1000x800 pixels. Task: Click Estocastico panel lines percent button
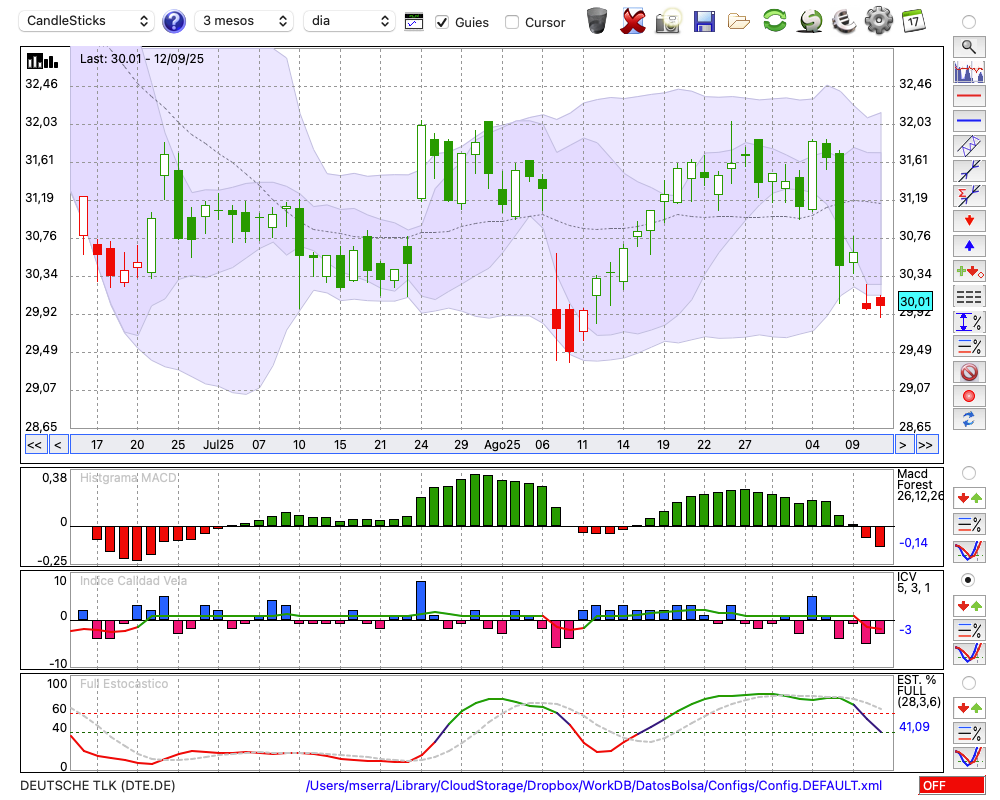coord(969,732)
